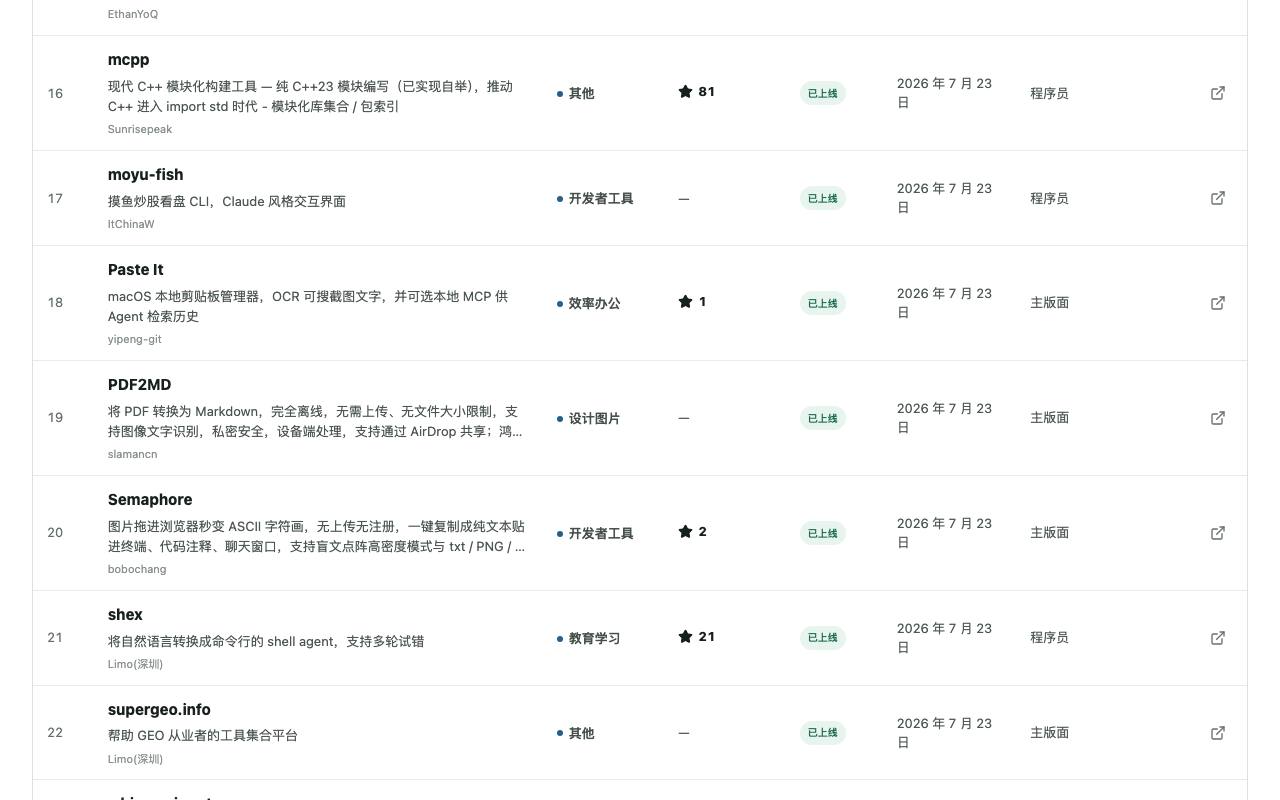Open the Paste It project title

pos(135,270)
